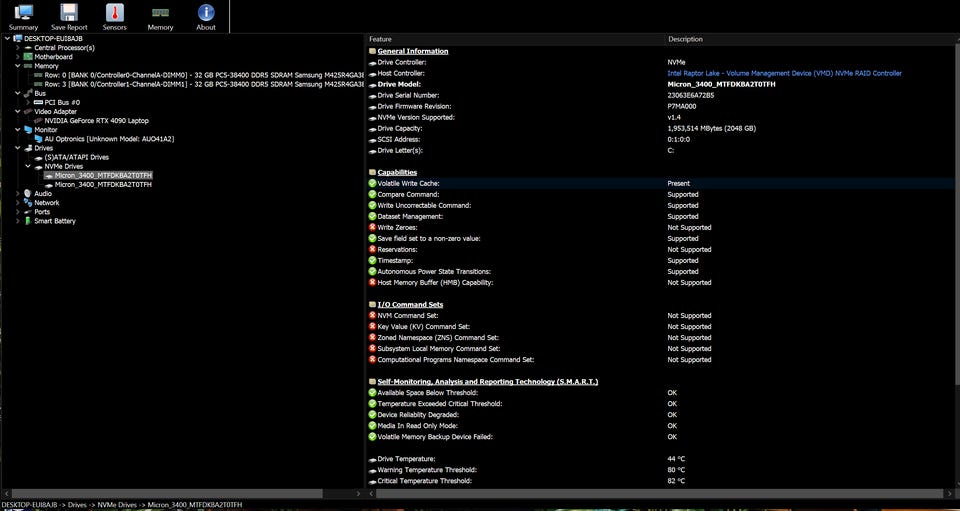Expand the Ports tree node
The height and width of the screenshot is (511, 960).
pos(18,212)
